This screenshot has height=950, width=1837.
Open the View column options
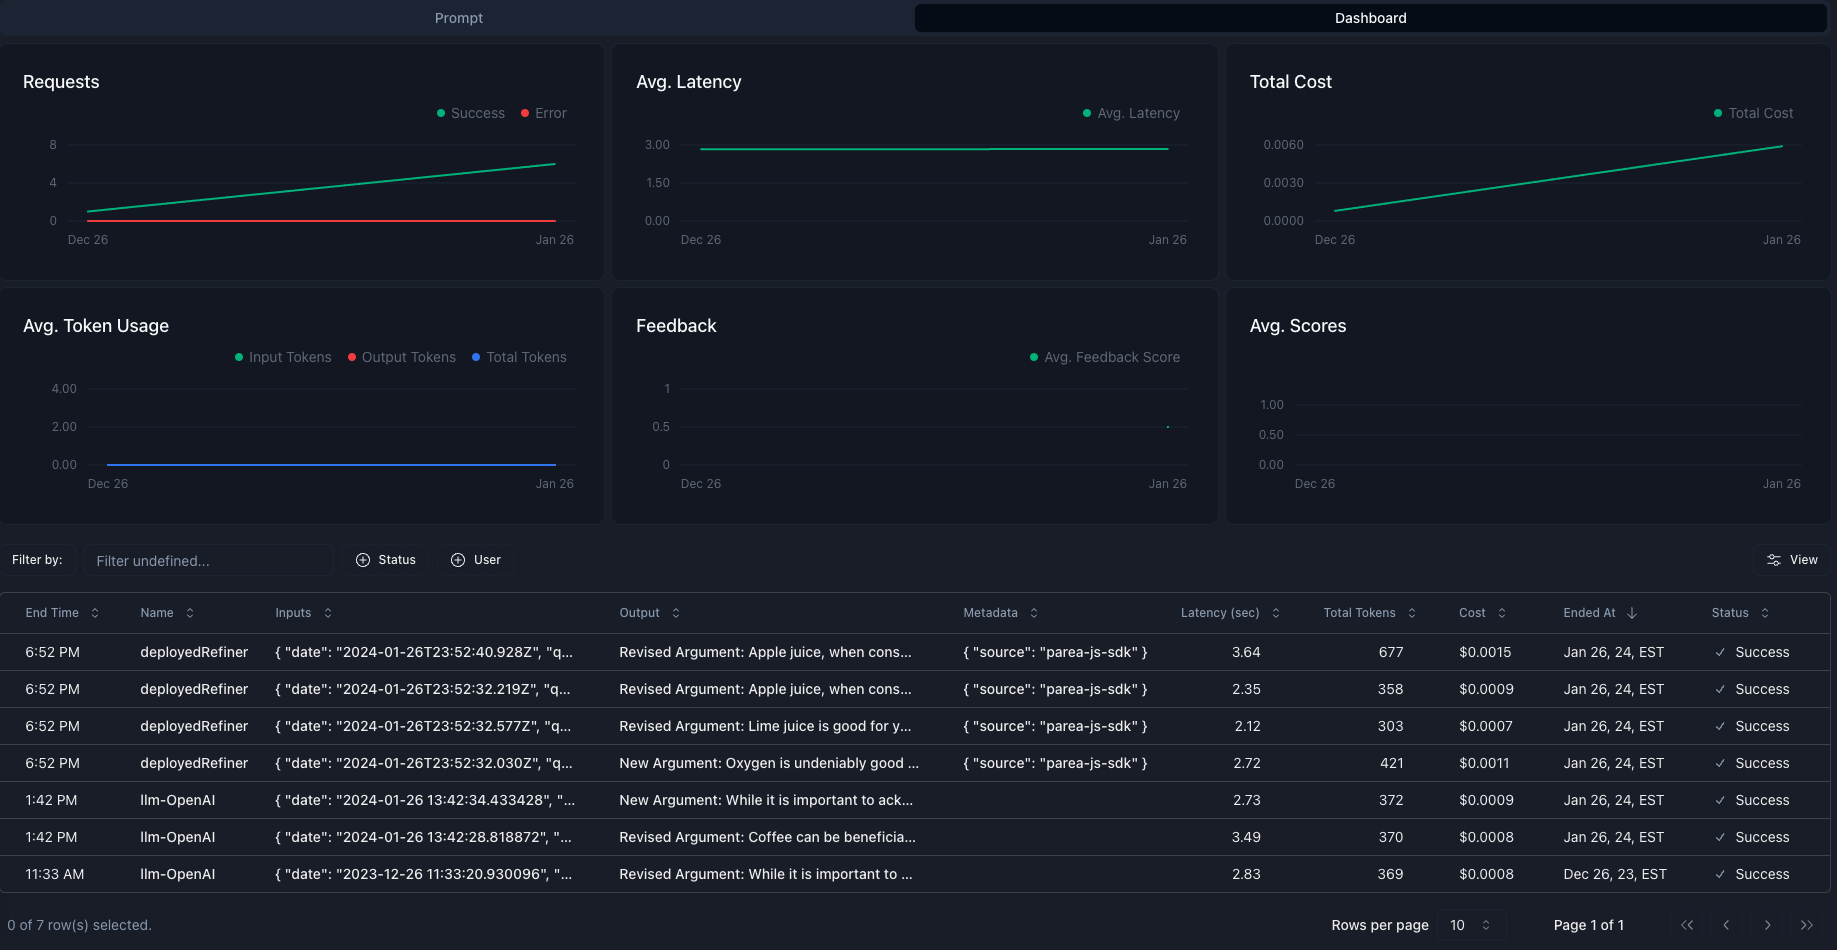[1792, 560]
